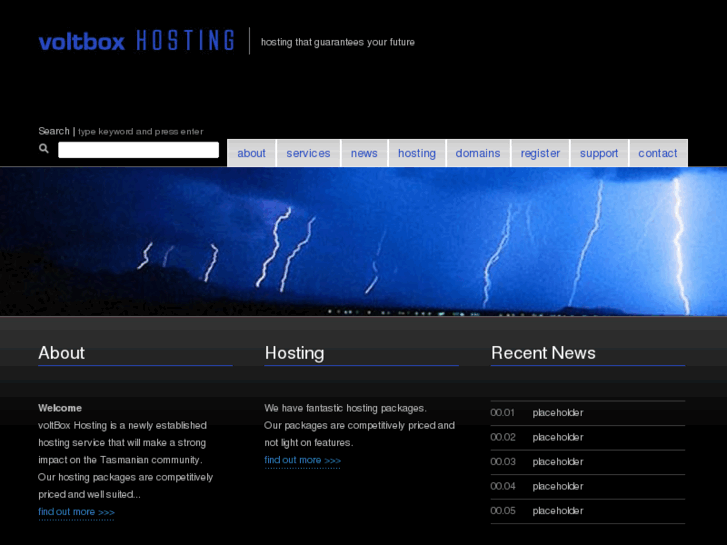
Task: Follow 'find out more' under Hosting
Action: pyautogui.click(x=302, y=460)
